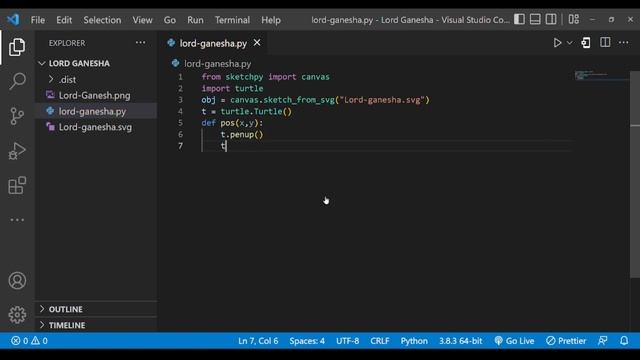Click line number 5 in gutter

(180, 123)
